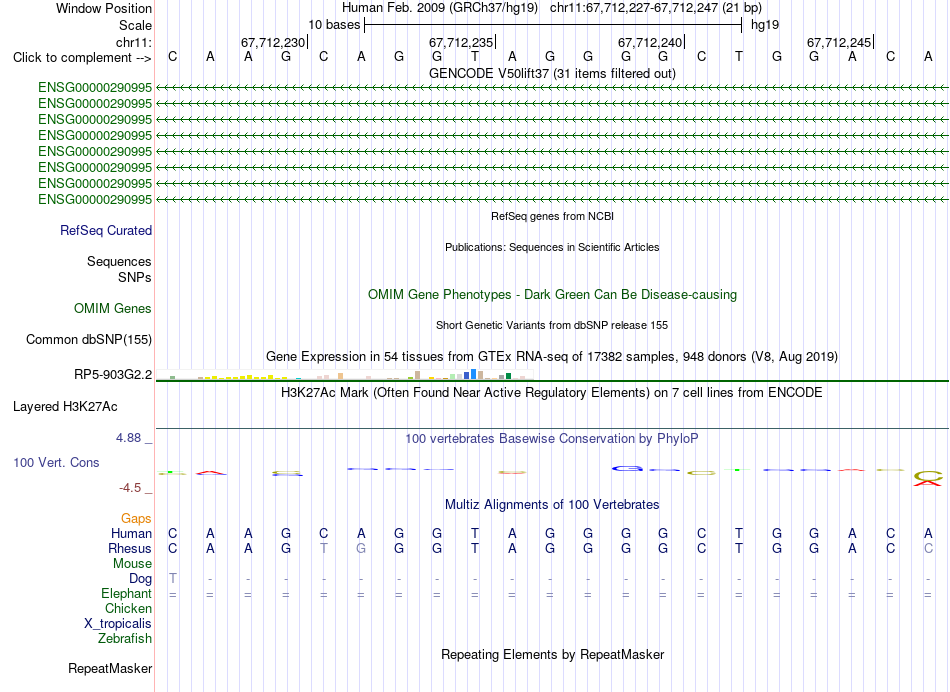Click the 'GENCODE V50lift37 (31 items filtered out)' title
This screenshot has height=692, width=950.
click(x=553, y=73)
